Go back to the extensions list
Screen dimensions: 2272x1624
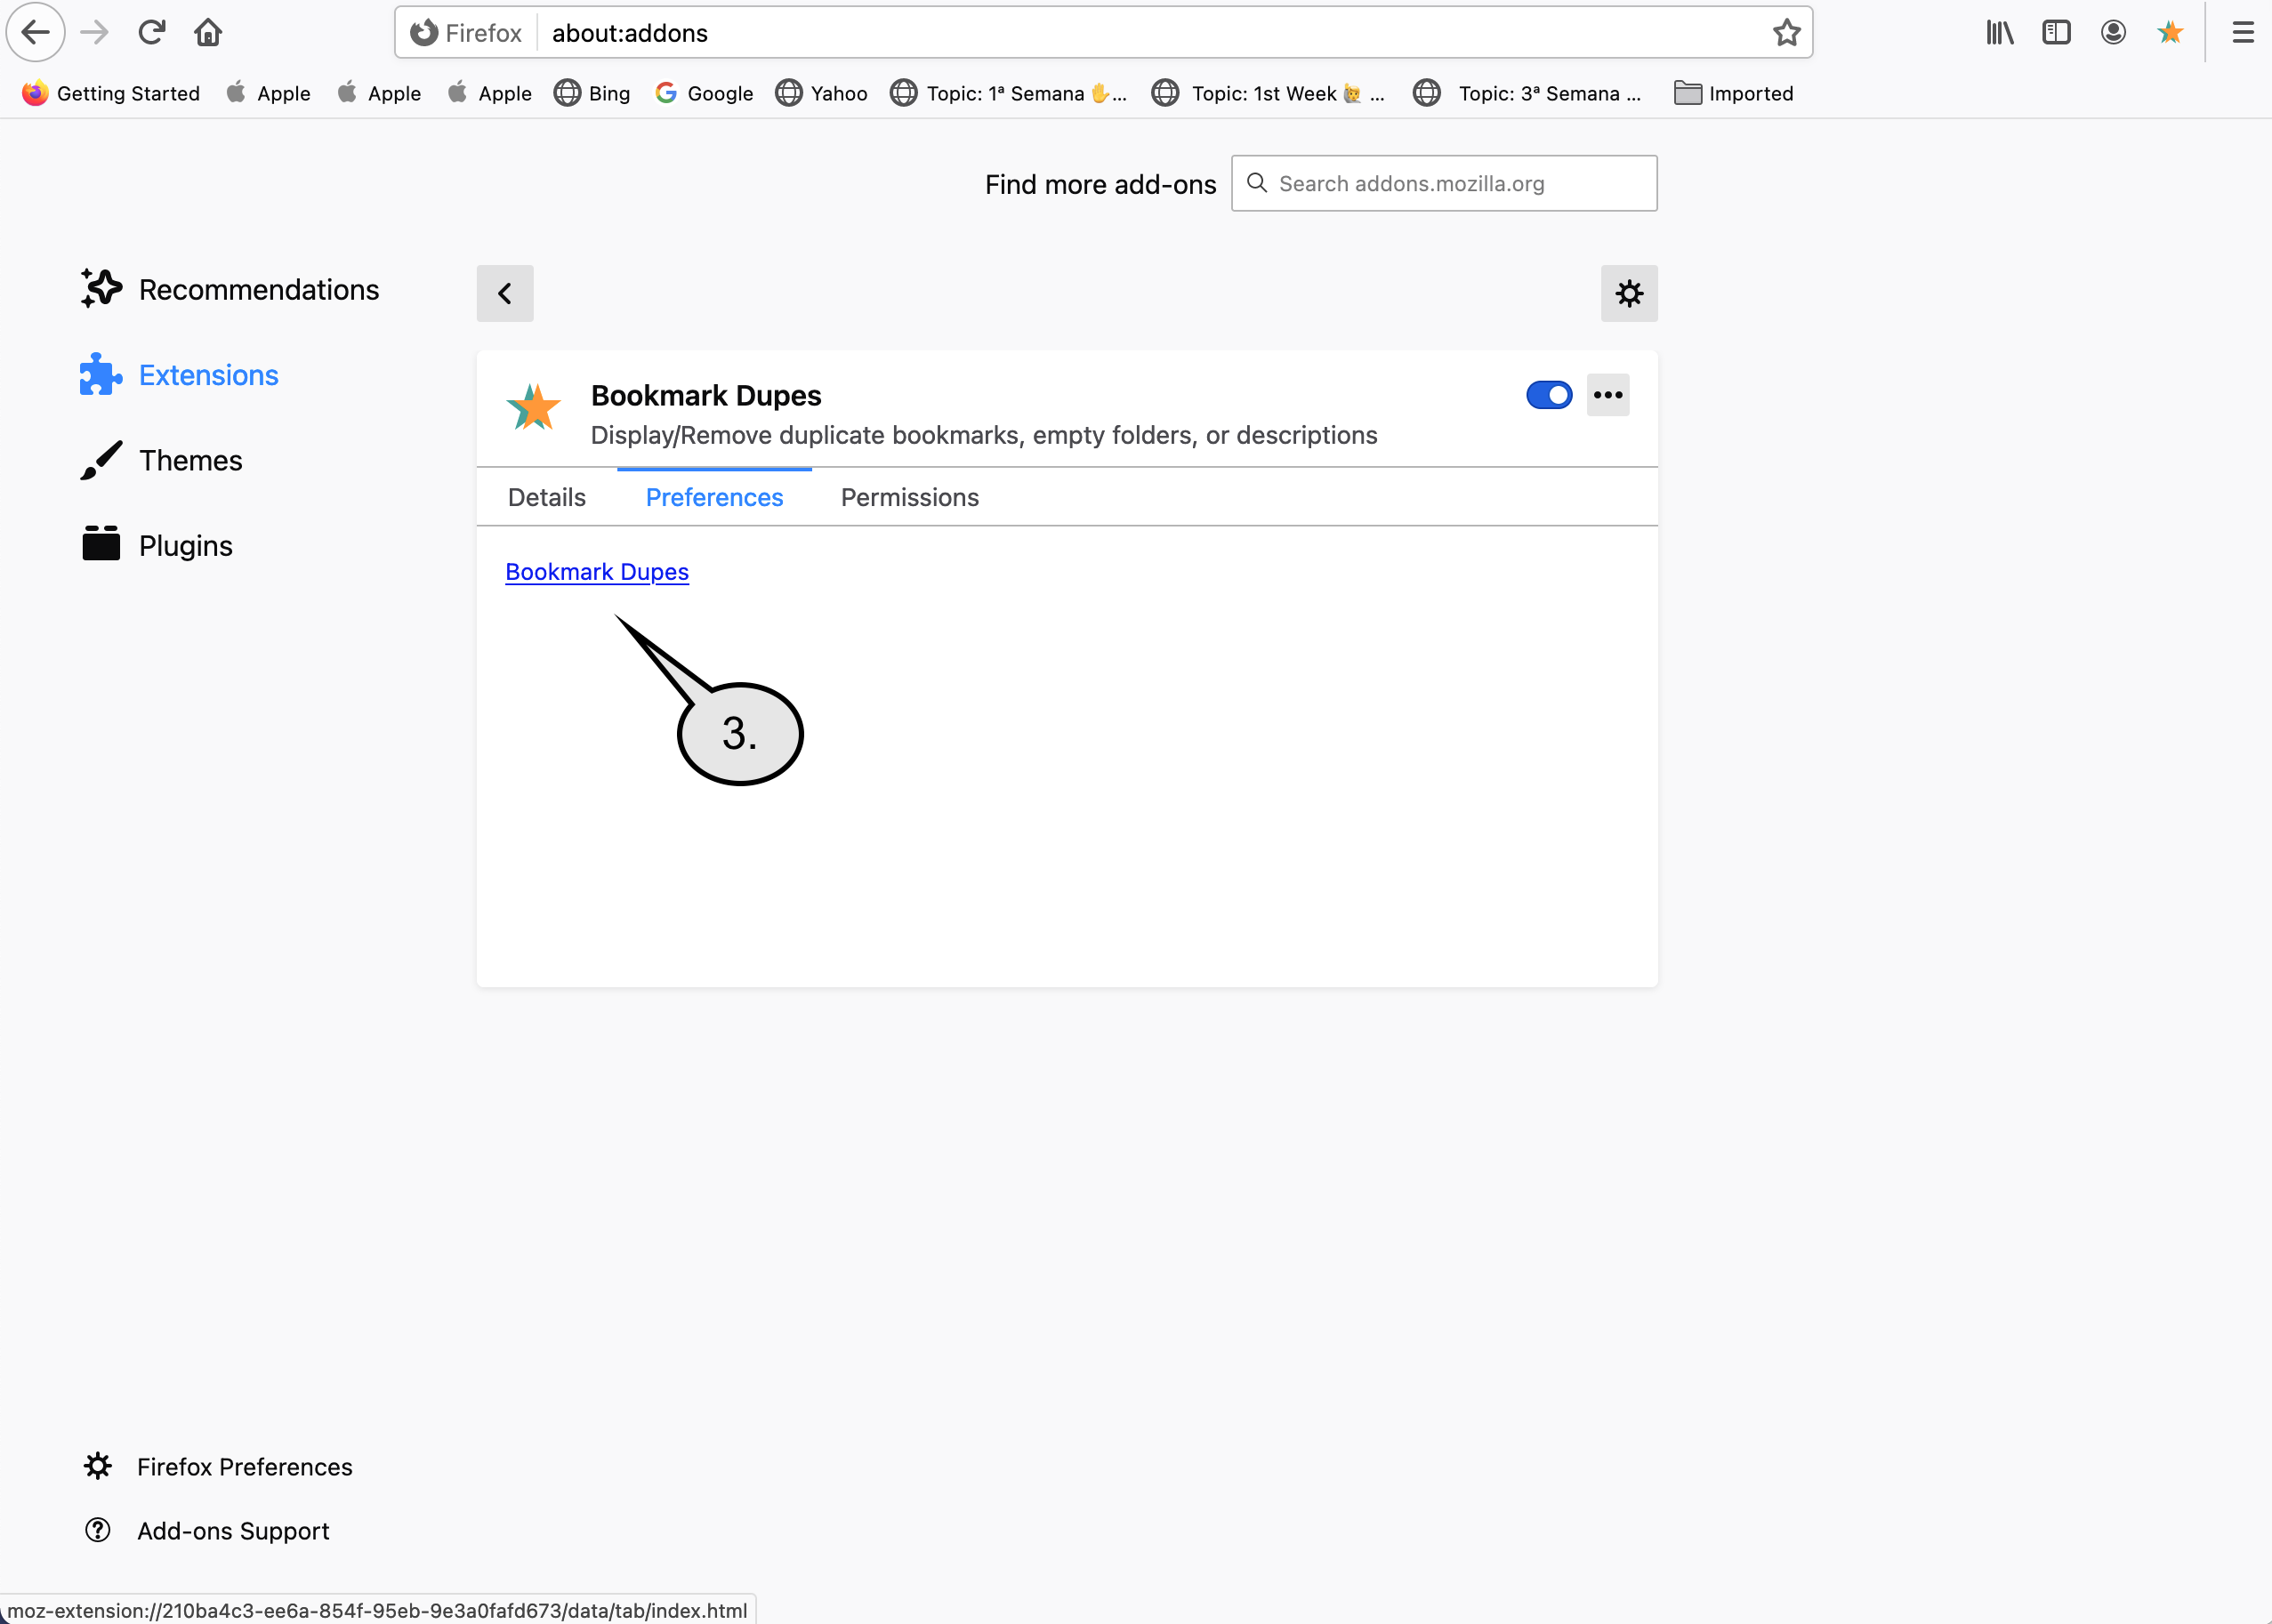504,293
